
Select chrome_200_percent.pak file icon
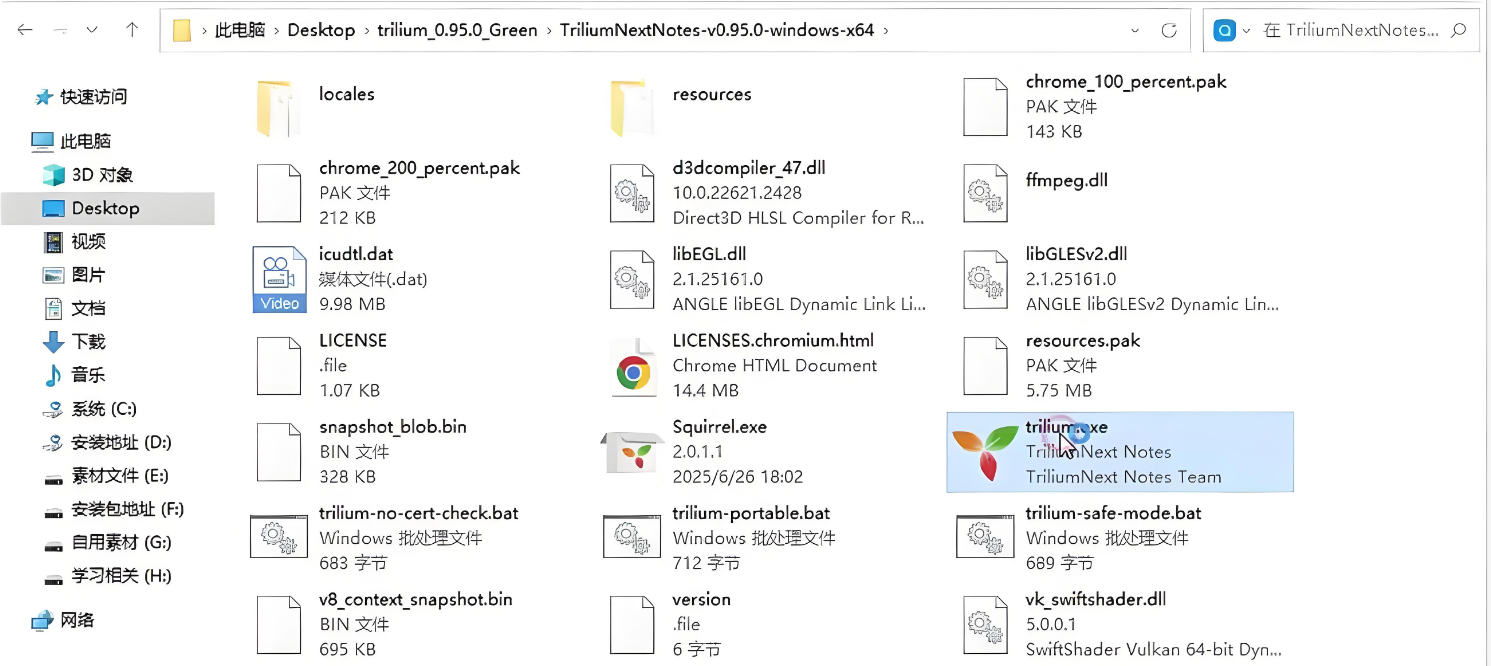(x=279, y=193)
